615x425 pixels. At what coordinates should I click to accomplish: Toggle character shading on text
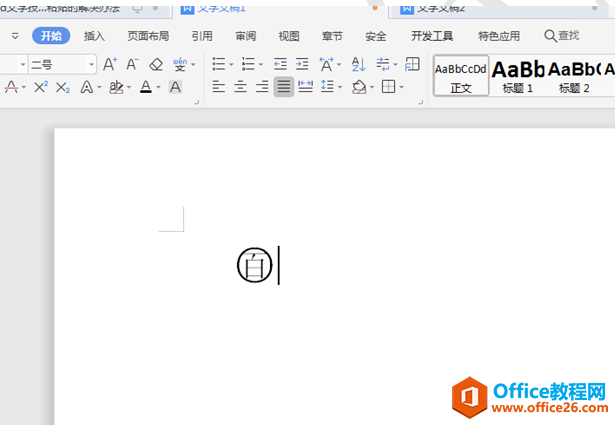click(x=175, y=87)
